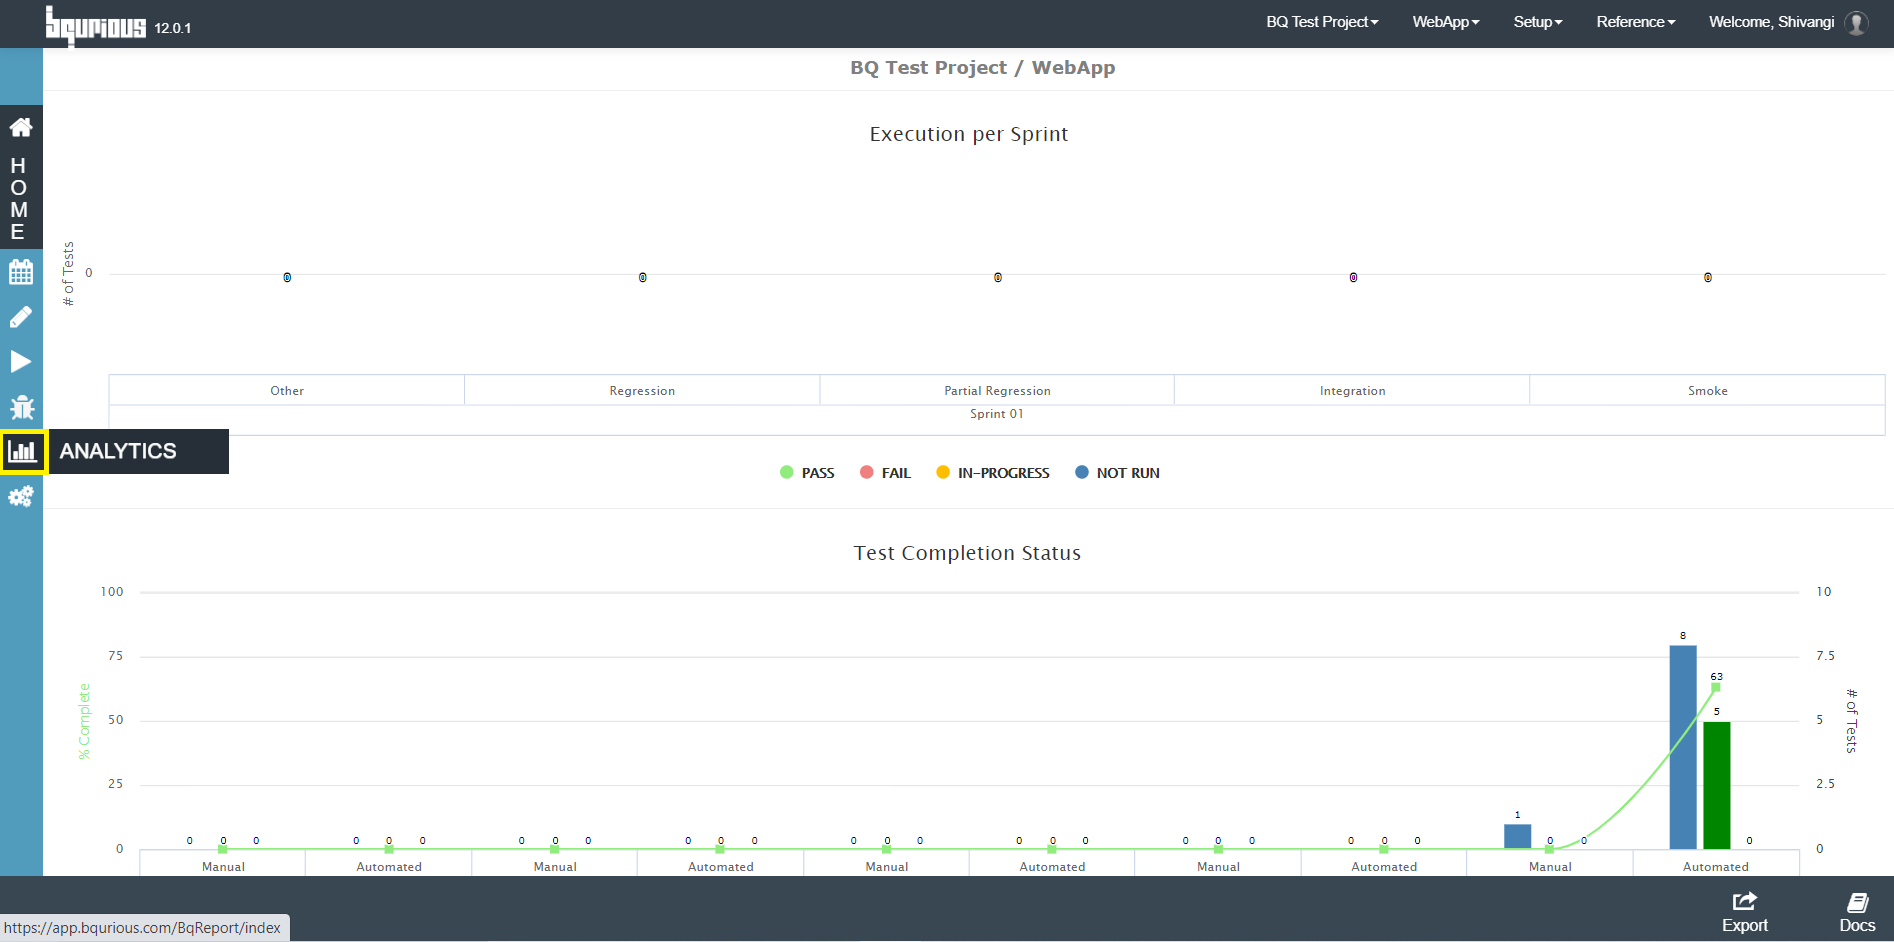Image resolution: width=1894 pixels, height=942 pixels.
Task: Expand the WebApp dropdown
Action: (x=1446, y=22)
